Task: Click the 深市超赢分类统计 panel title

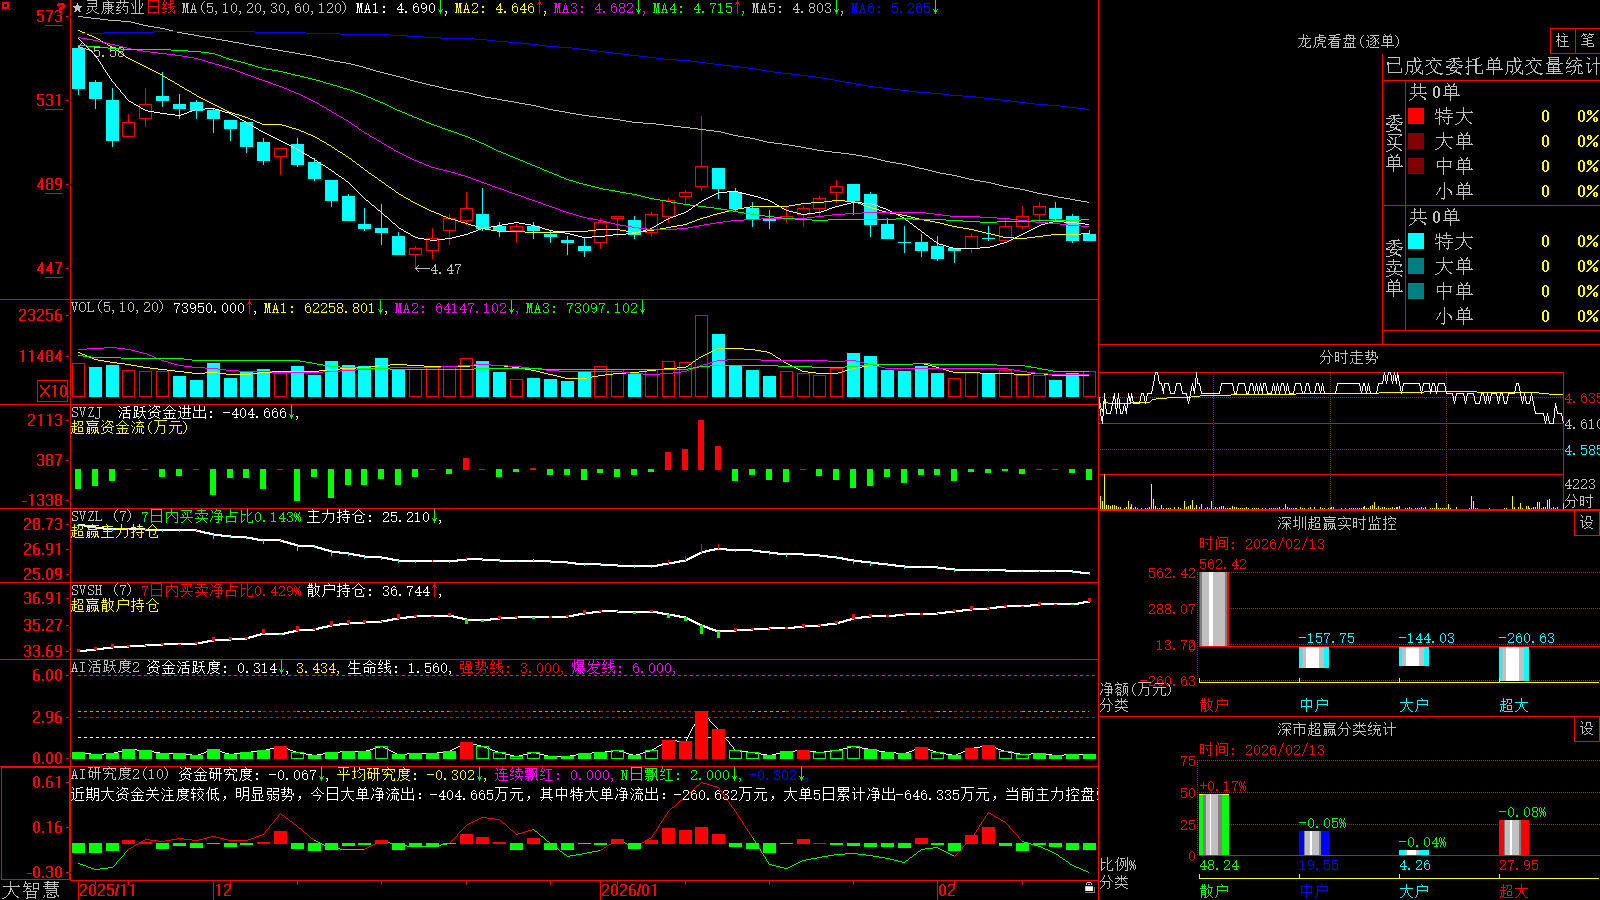Action: click(1337, 729)
